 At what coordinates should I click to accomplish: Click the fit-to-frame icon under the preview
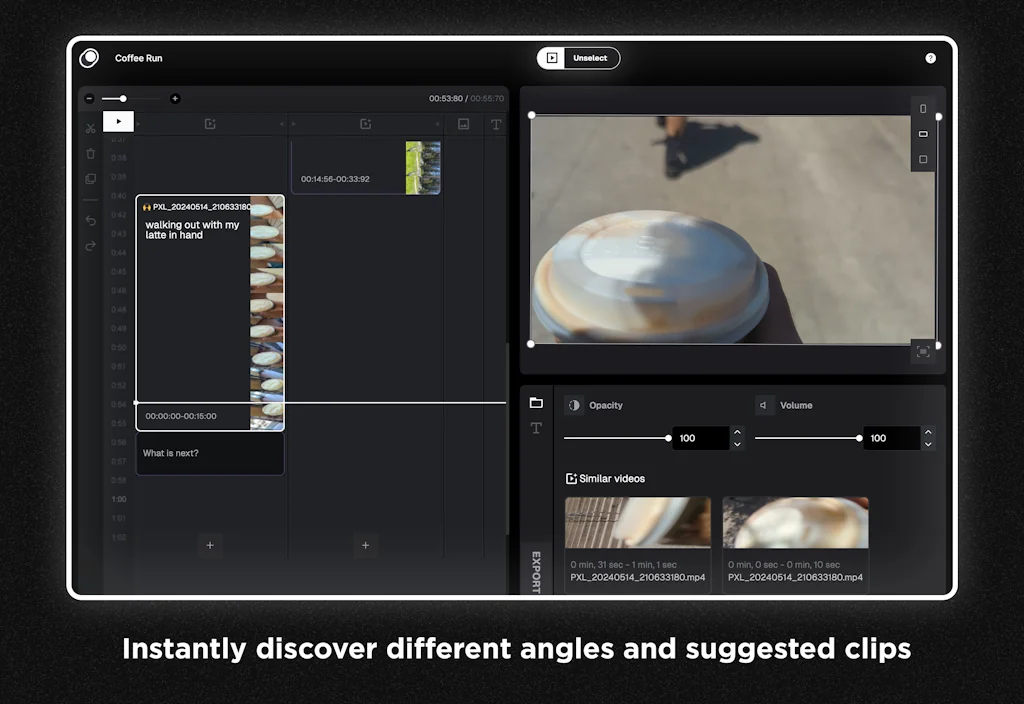922,351
